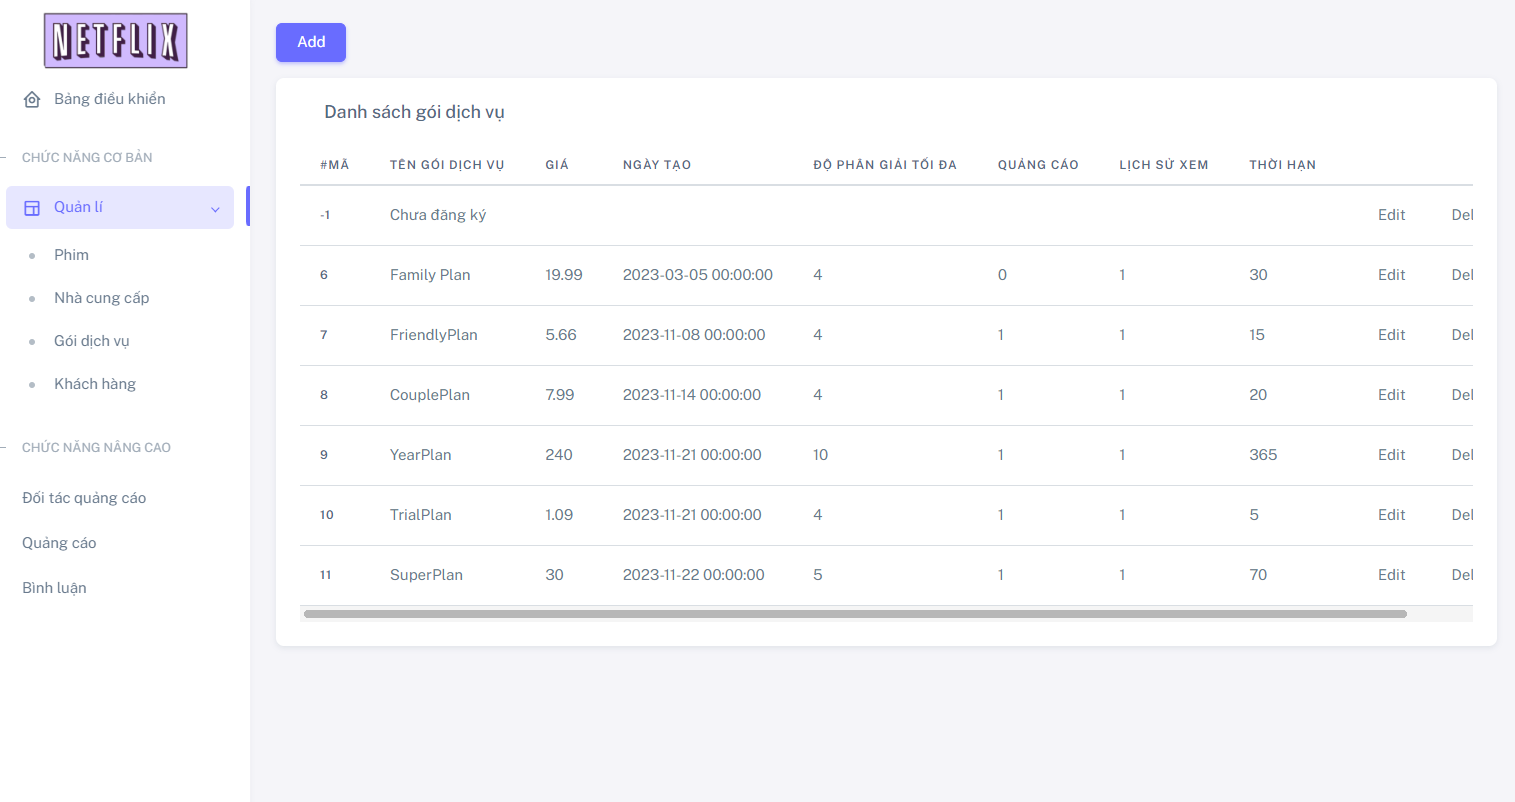Select the FriendlyPlan name cell

click(x=434, y=335)
